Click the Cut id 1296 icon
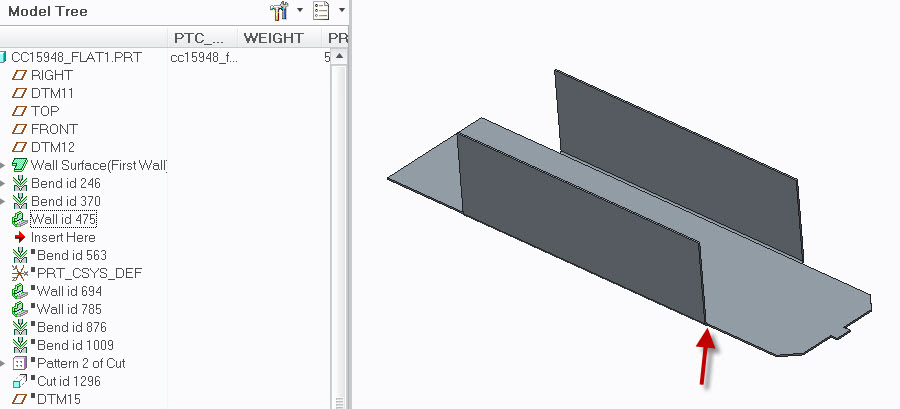 20,381
